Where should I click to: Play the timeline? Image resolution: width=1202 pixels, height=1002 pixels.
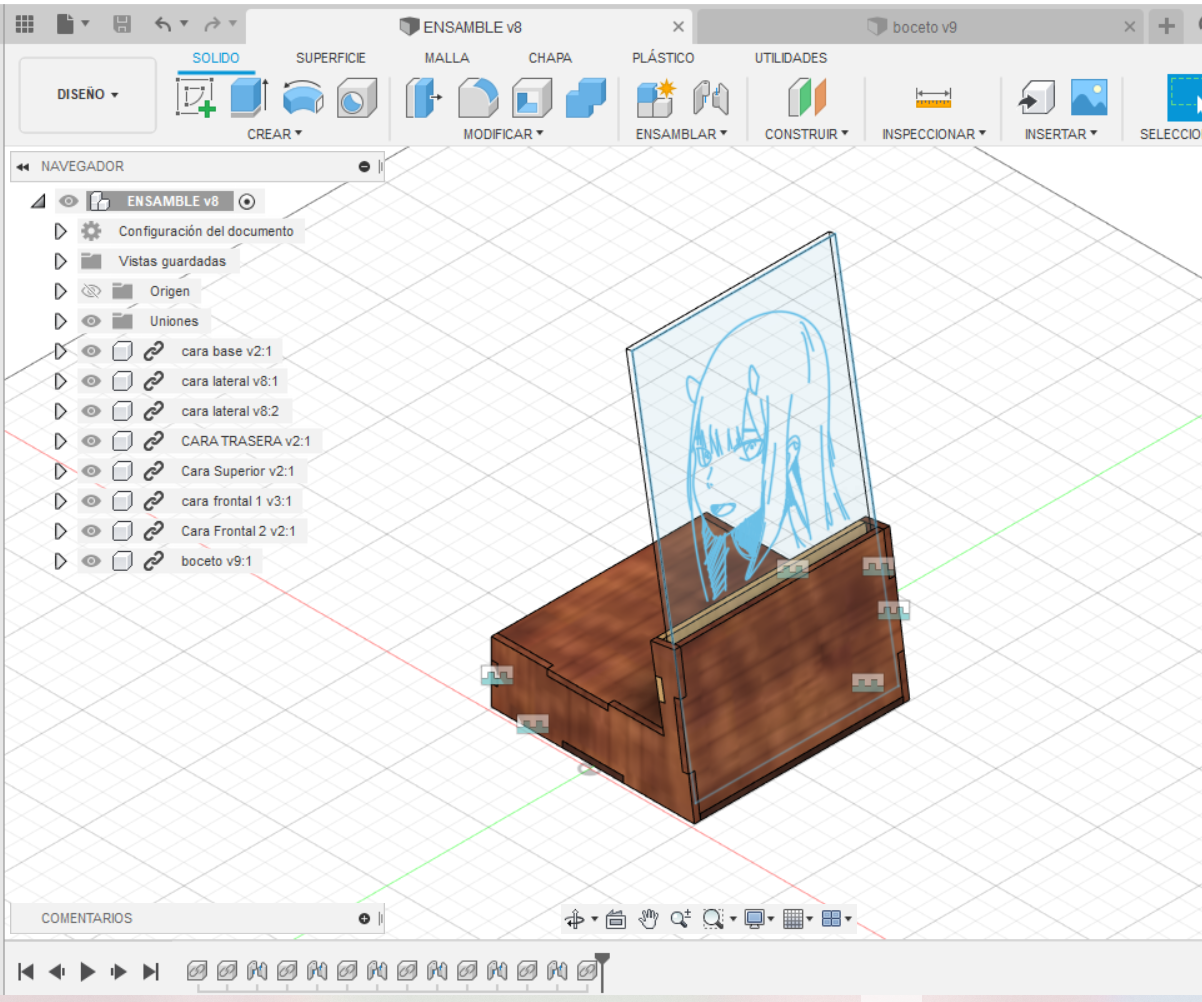tap(88, 971)
